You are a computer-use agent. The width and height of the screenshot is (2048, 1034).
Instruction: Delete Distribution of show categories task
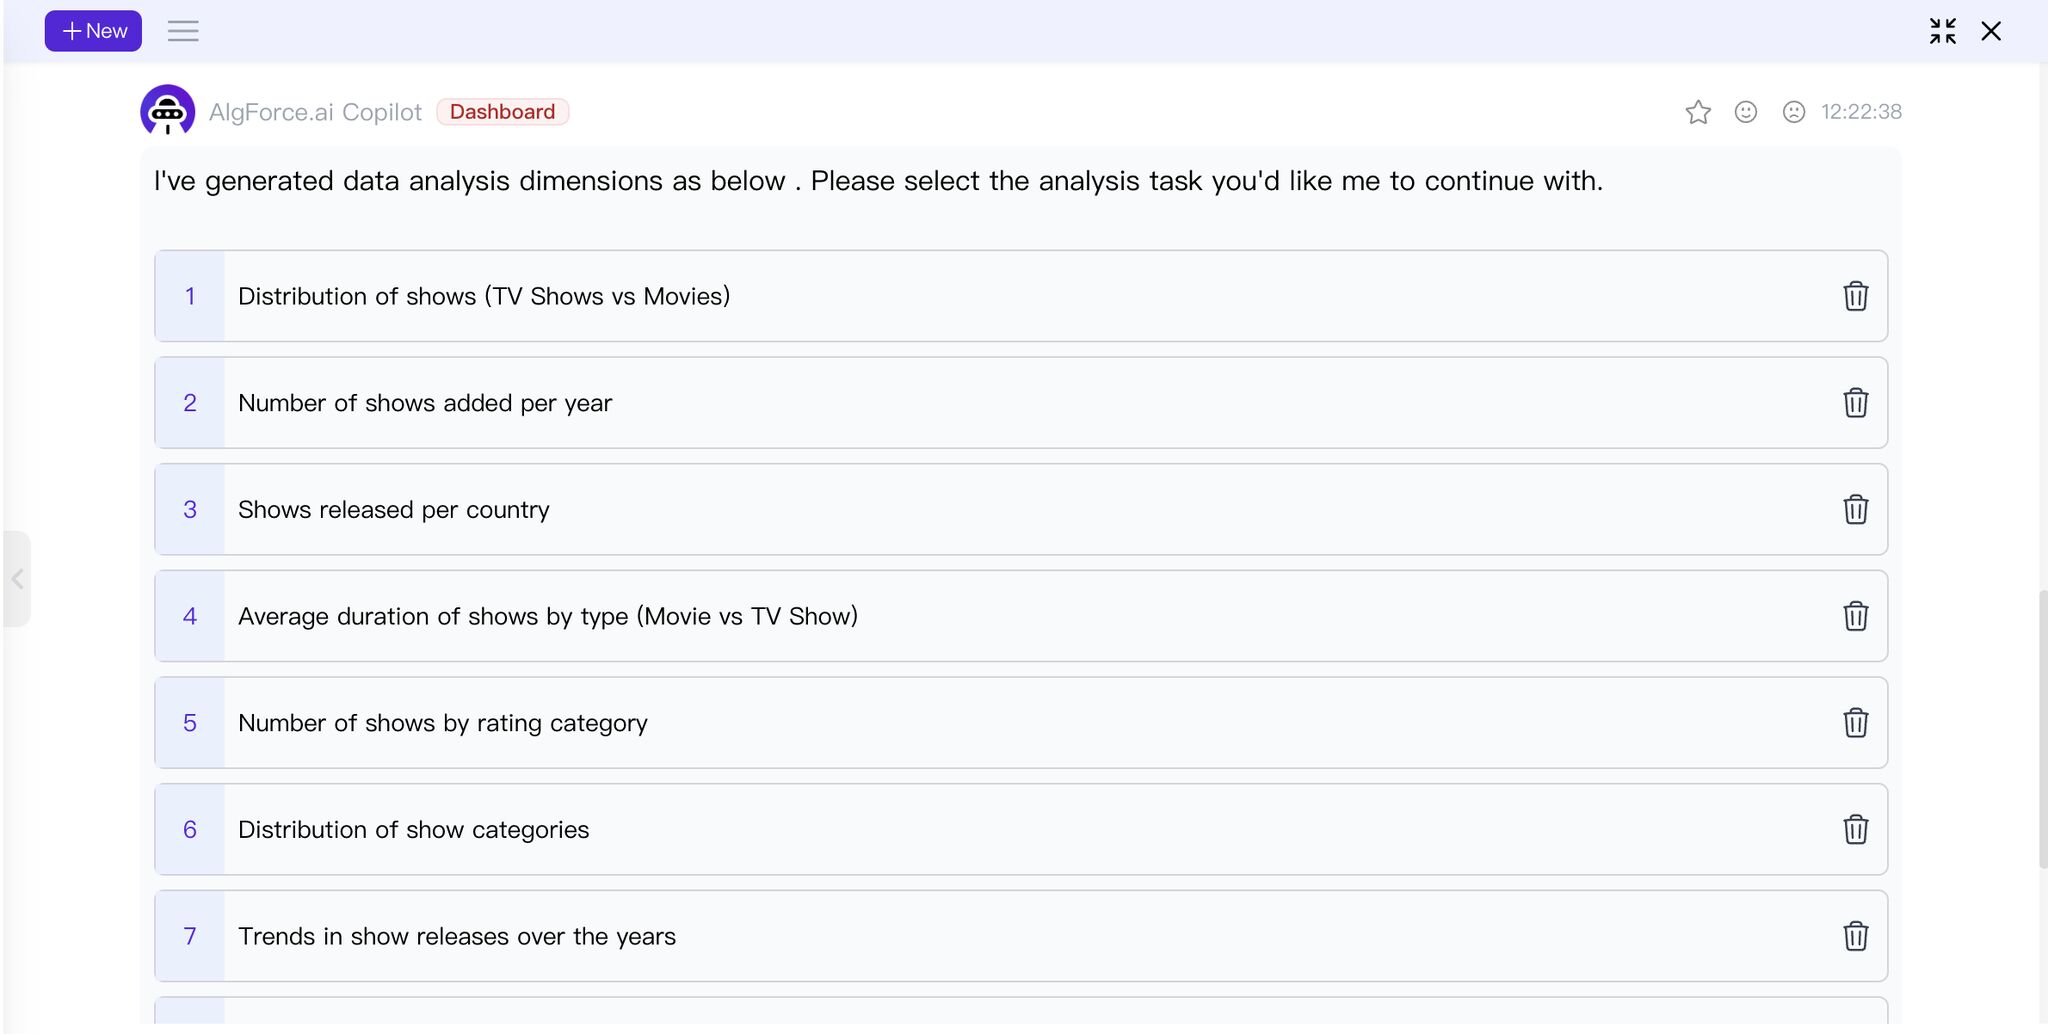pos(1856,829)
